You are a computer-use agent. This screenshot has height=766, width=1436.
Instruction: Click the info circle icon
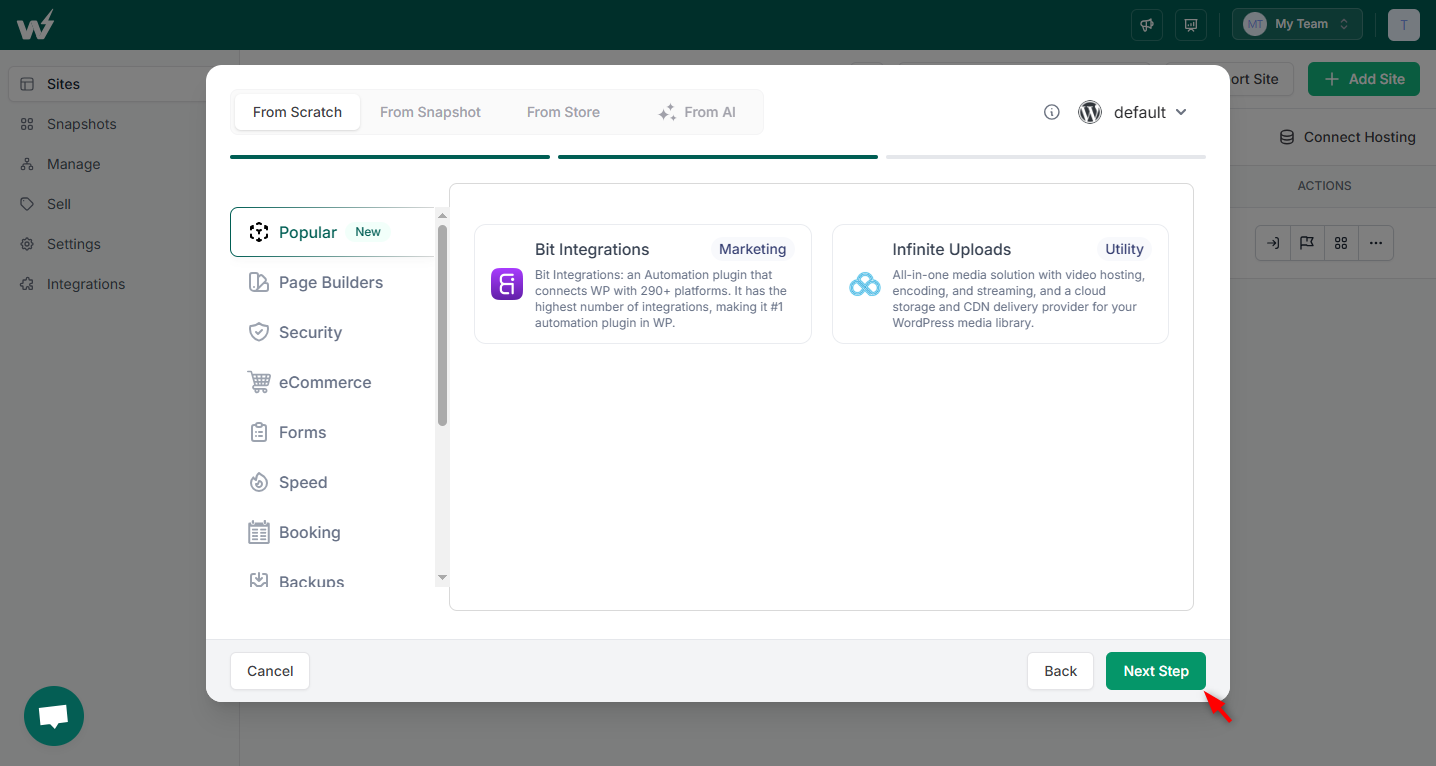pos(1051,112)
